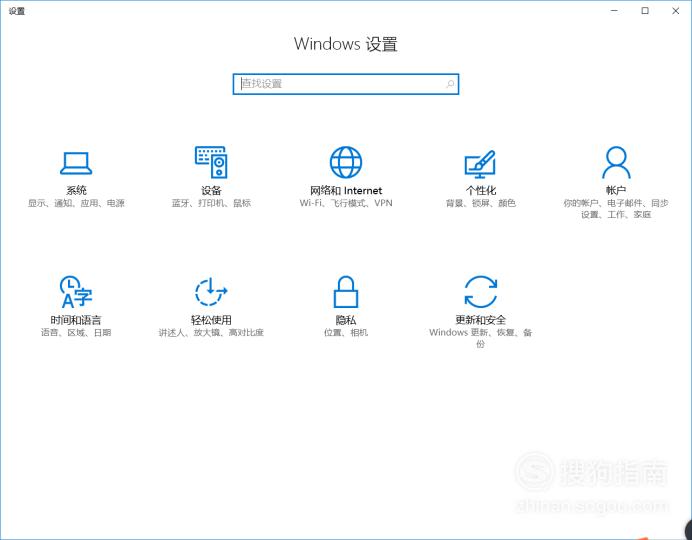Image resolution: width=692 pixels, height=540 pixels.
Task: Click the 时间和语言 title label
Action: [76, 320]
